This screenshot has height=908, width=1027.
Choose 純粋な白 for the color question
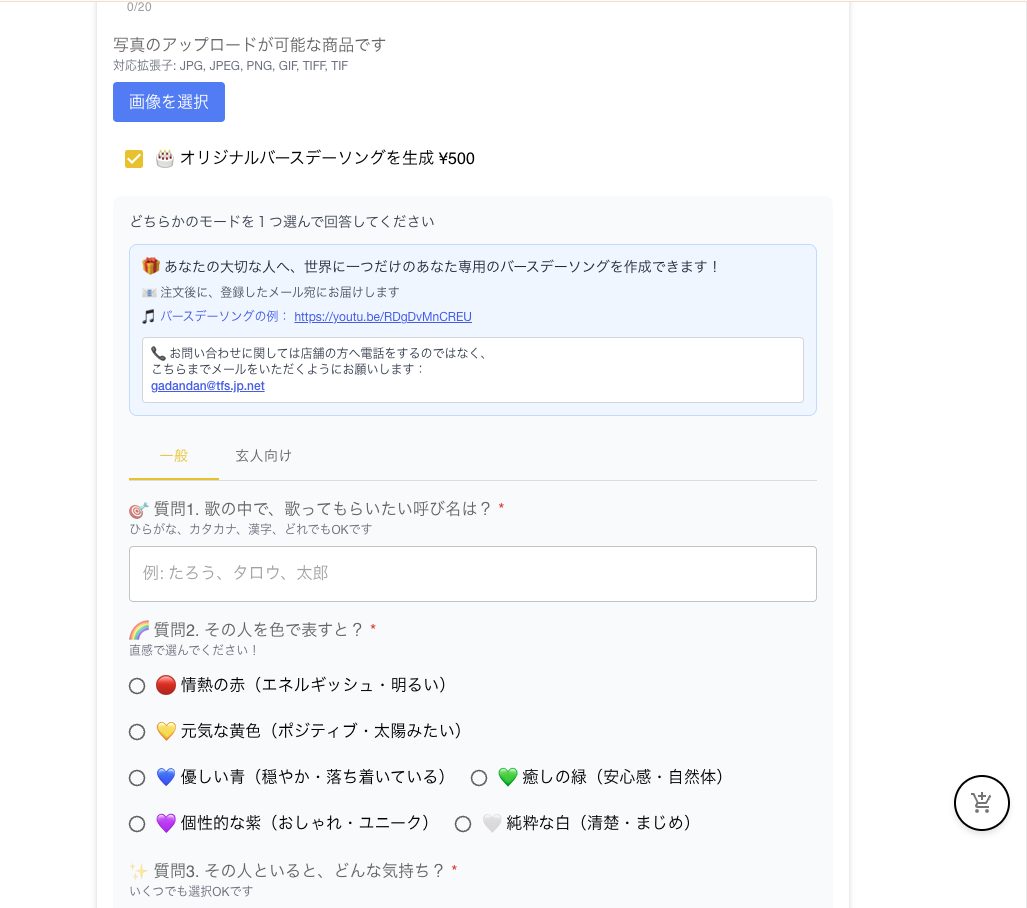tap(463, 824)
